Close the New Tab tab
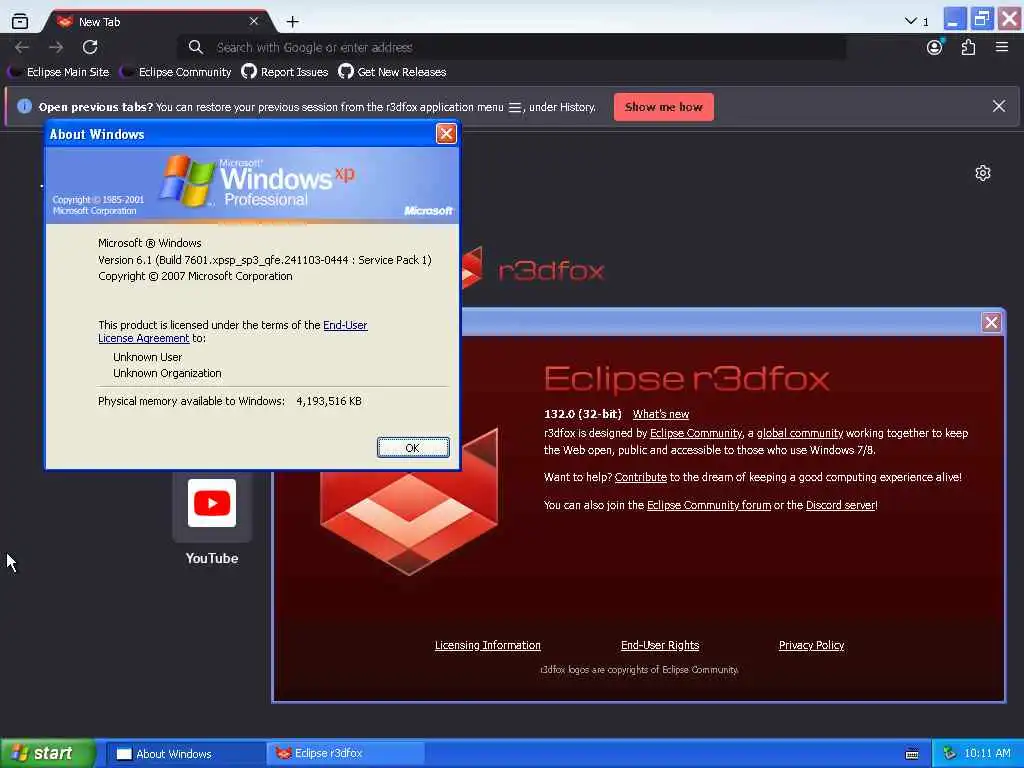The width and height of the screenshot is (1024, 768). pos(254,22)
